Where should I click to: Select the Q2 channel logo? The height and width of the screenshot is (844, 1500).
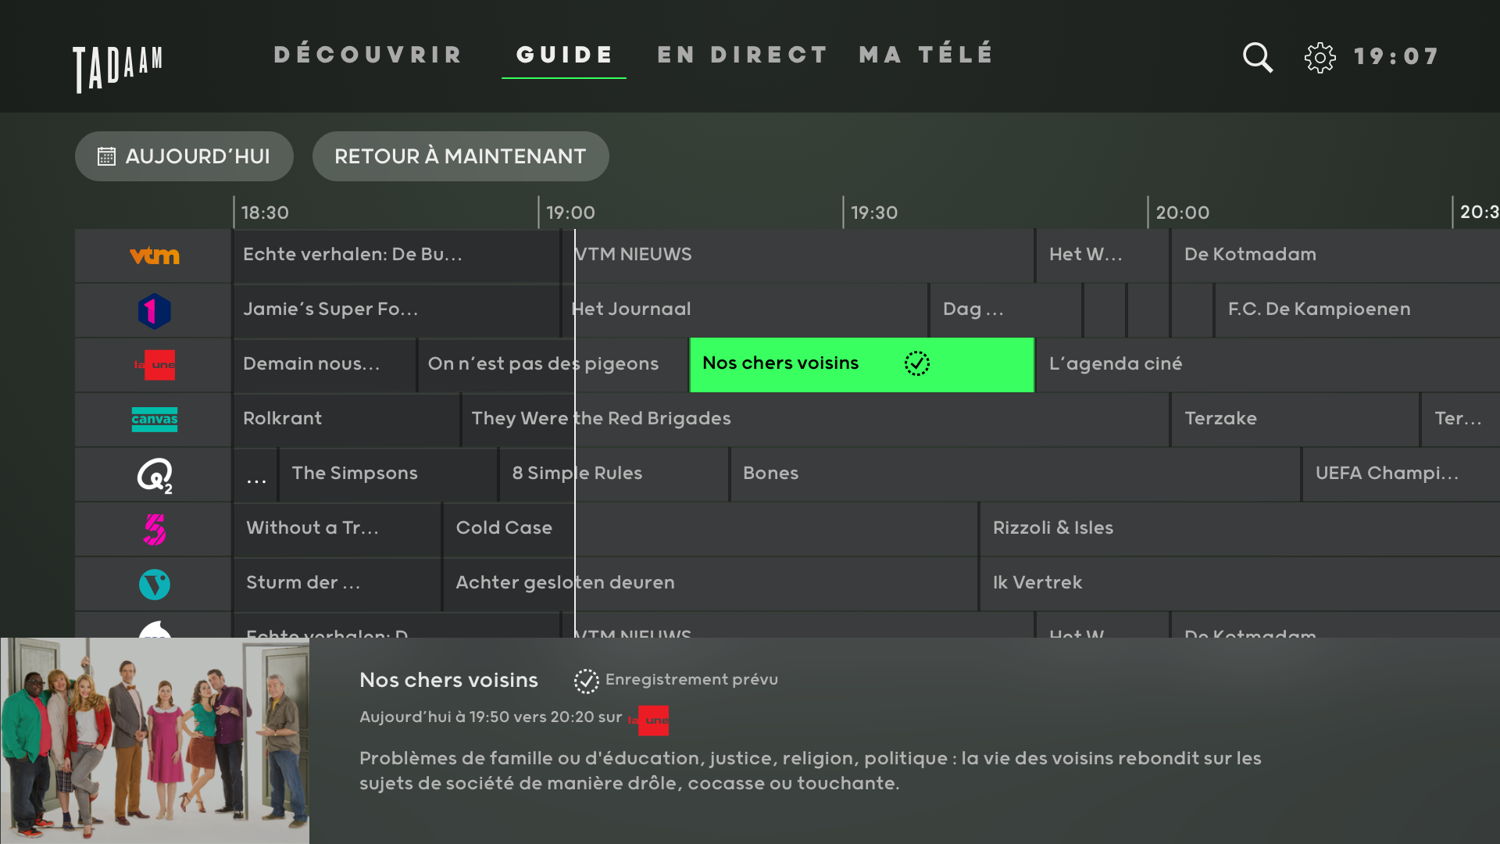pyautogui.click(x=154, y=474)
